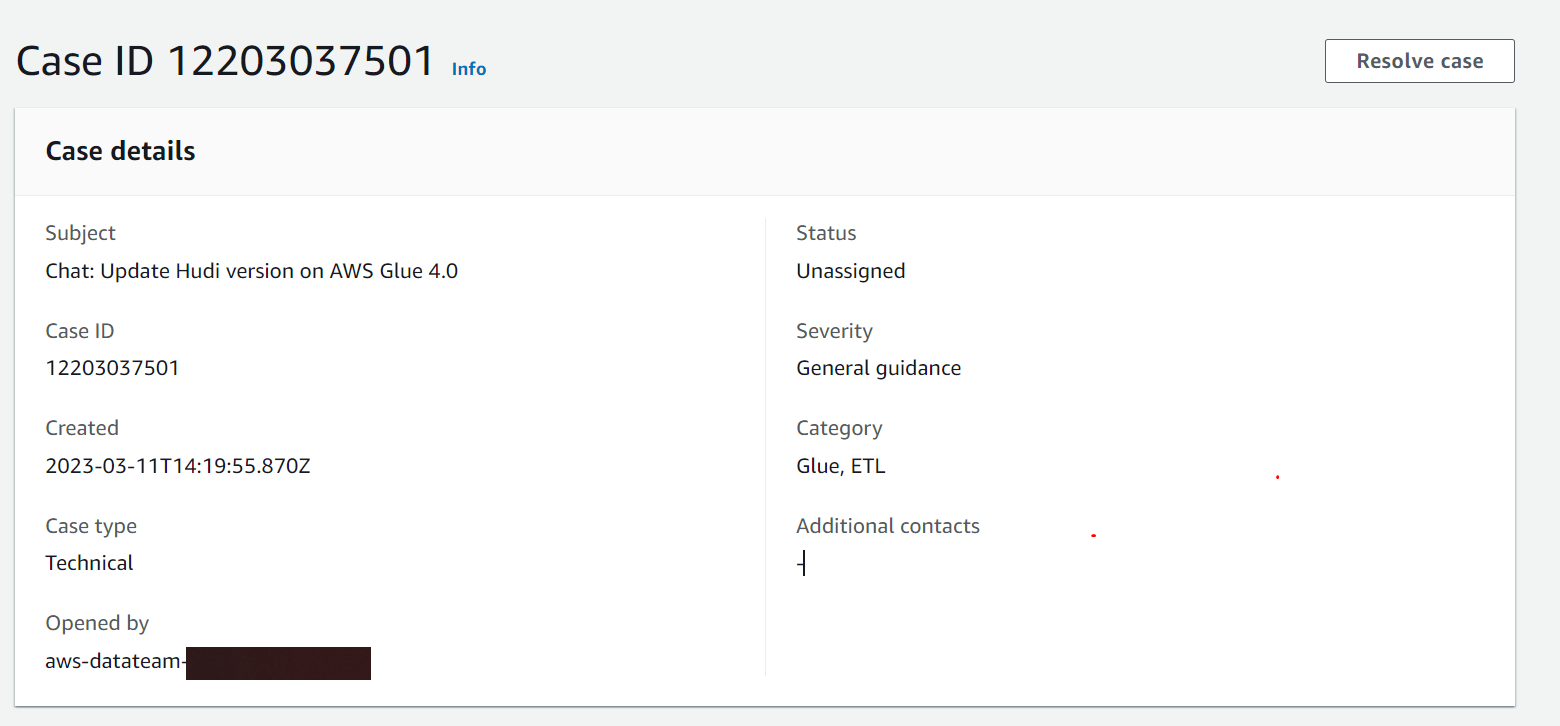Select subject text 'Chat: Update Hudi version on AWS Glue 4.0'
1560x726 pixels.
(x=252, y=271)
